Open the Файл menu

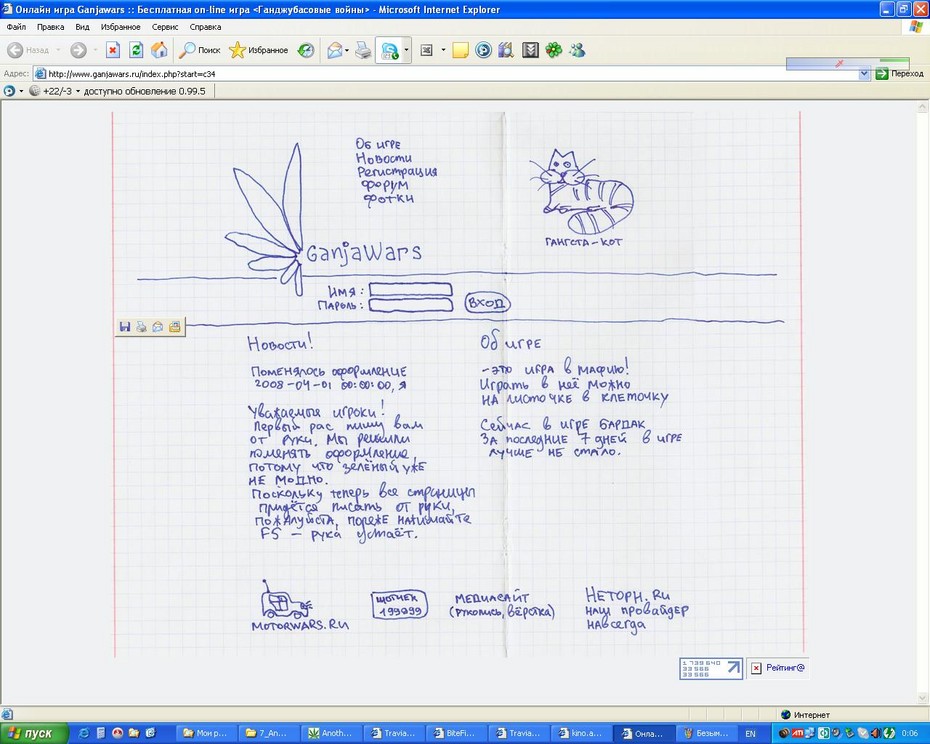click(x=16, y=27)
